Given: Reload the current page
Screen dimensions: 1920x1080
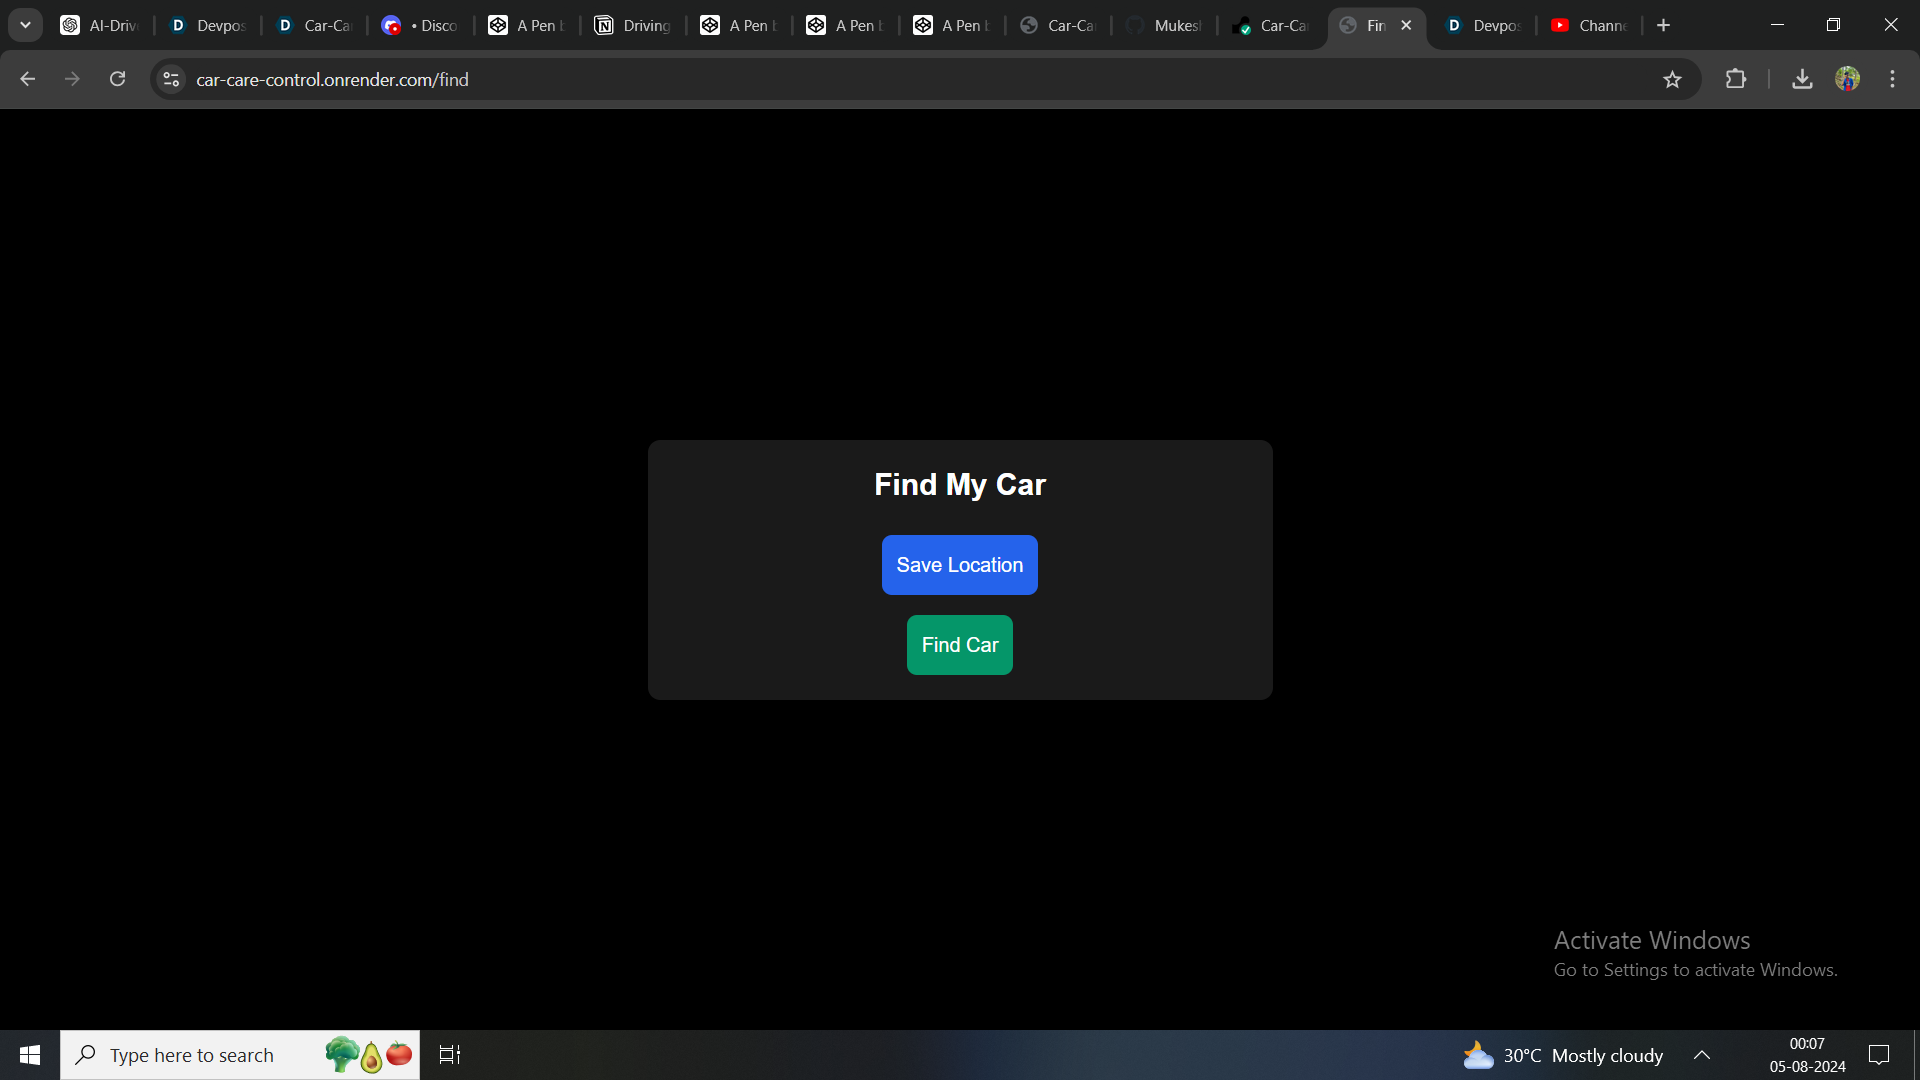Looking at the screenshot, I should coord(117,79).
